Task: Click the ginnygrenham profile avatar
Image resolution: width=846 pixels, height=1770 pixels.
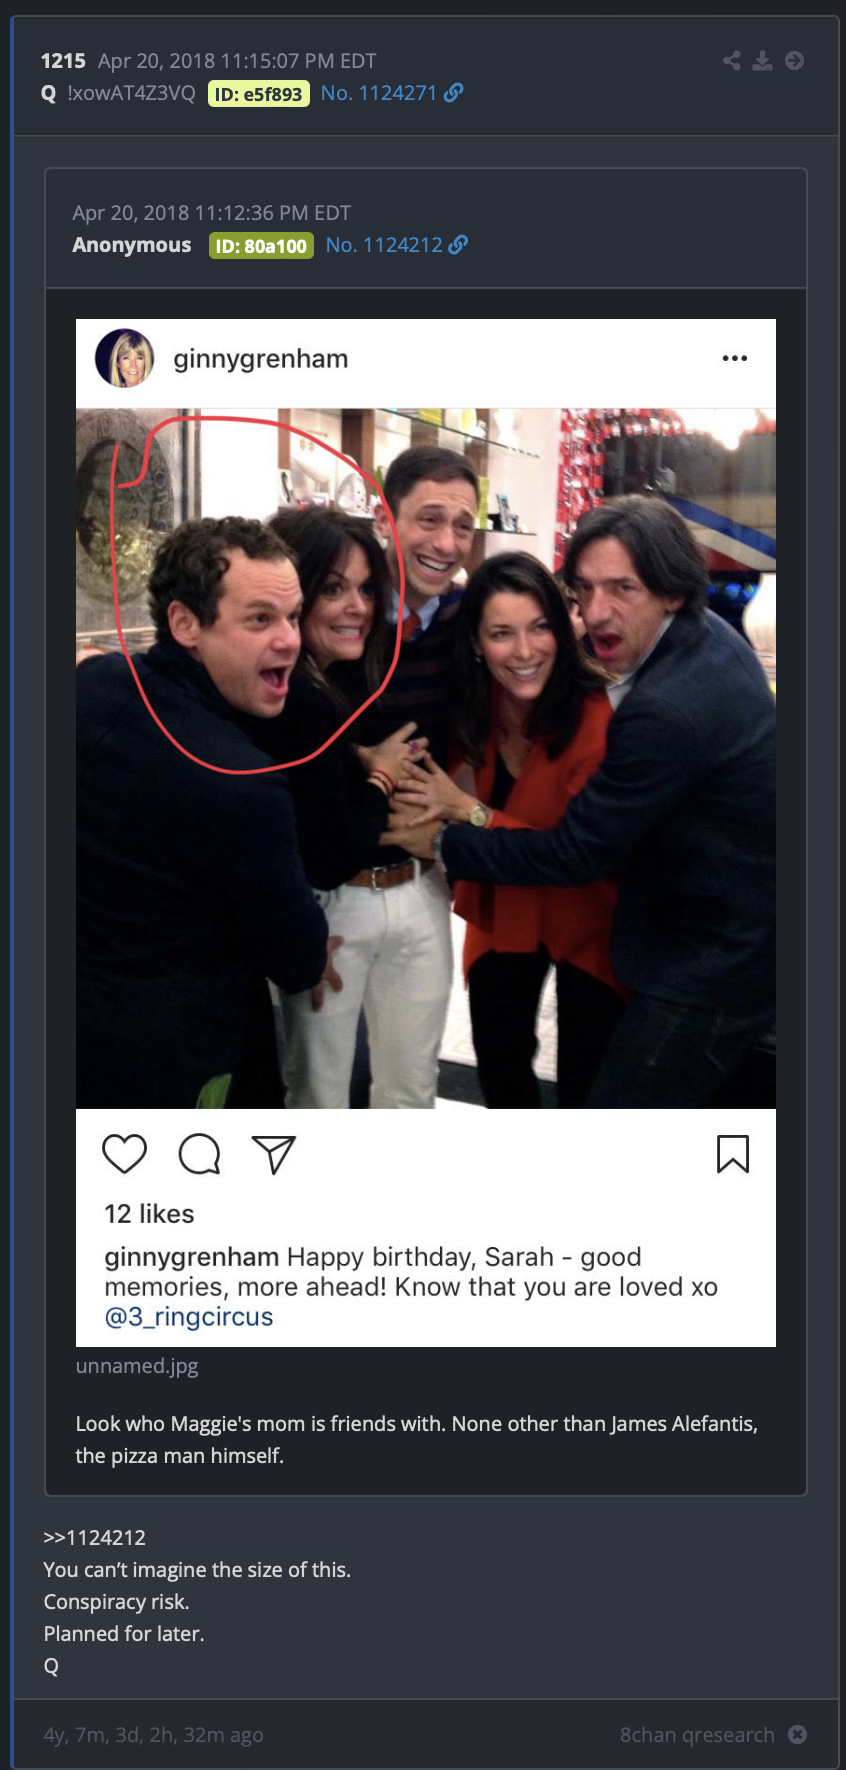Action: tap(125, 358)
